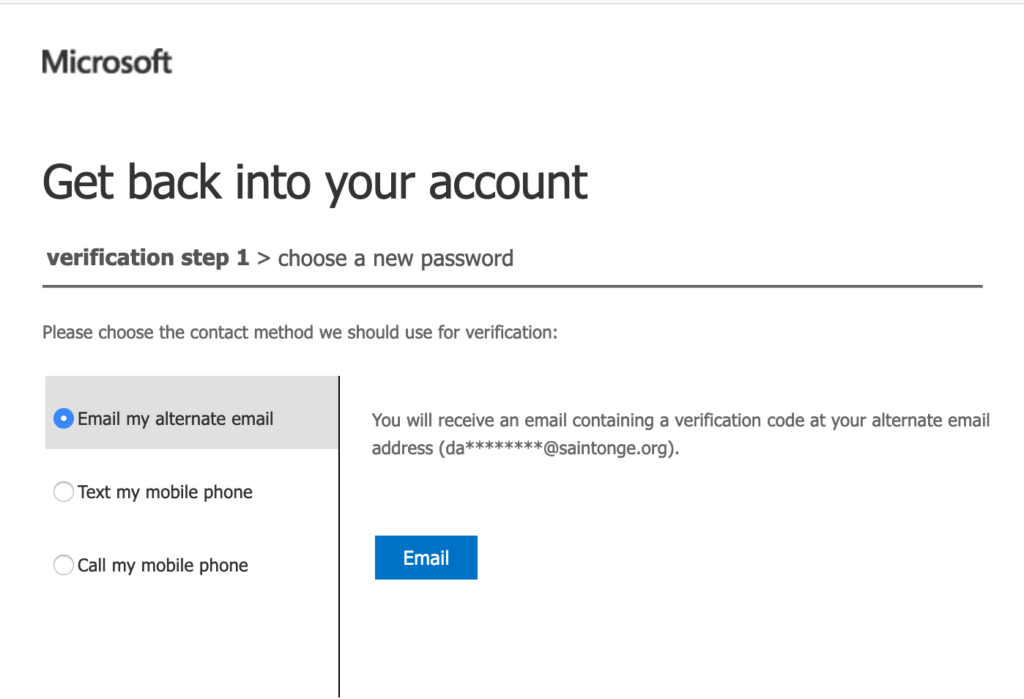Click the "Please choose the contact method" instruction
The height and width of the screenshot is (699, 1024).
point(299,332)
